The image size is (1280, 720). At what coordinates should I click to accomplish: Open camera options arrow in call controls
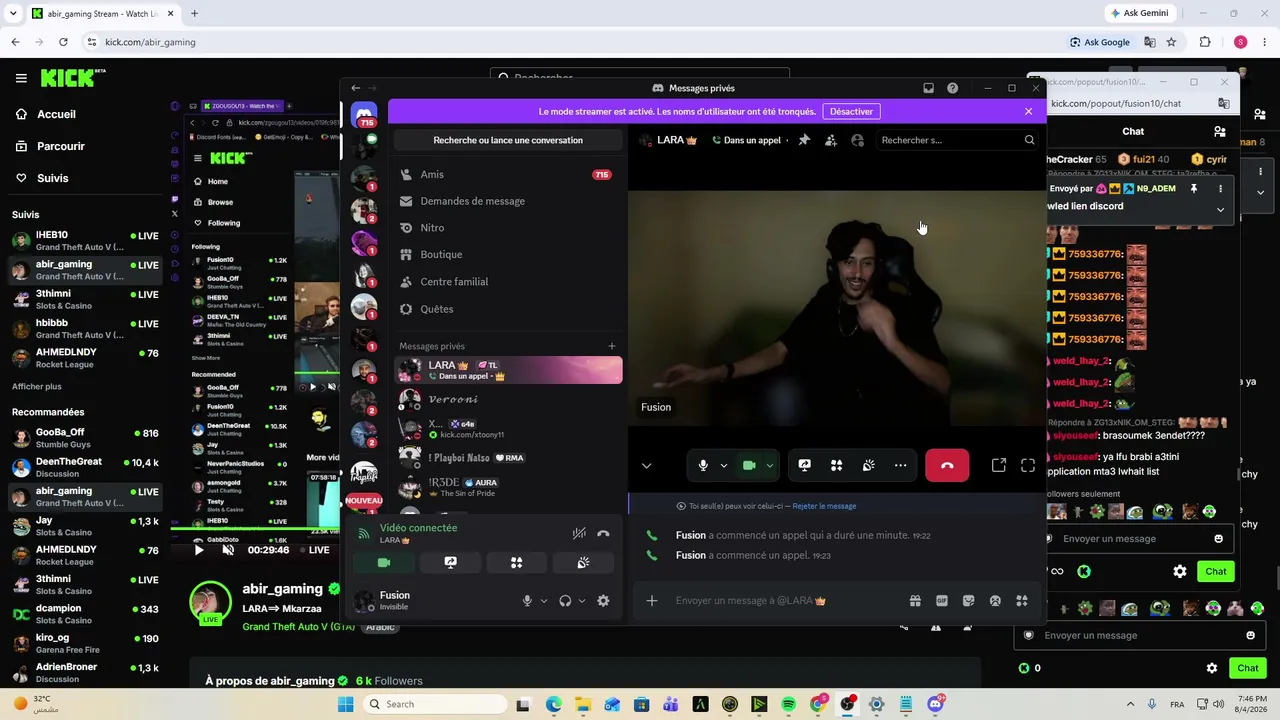769,466
